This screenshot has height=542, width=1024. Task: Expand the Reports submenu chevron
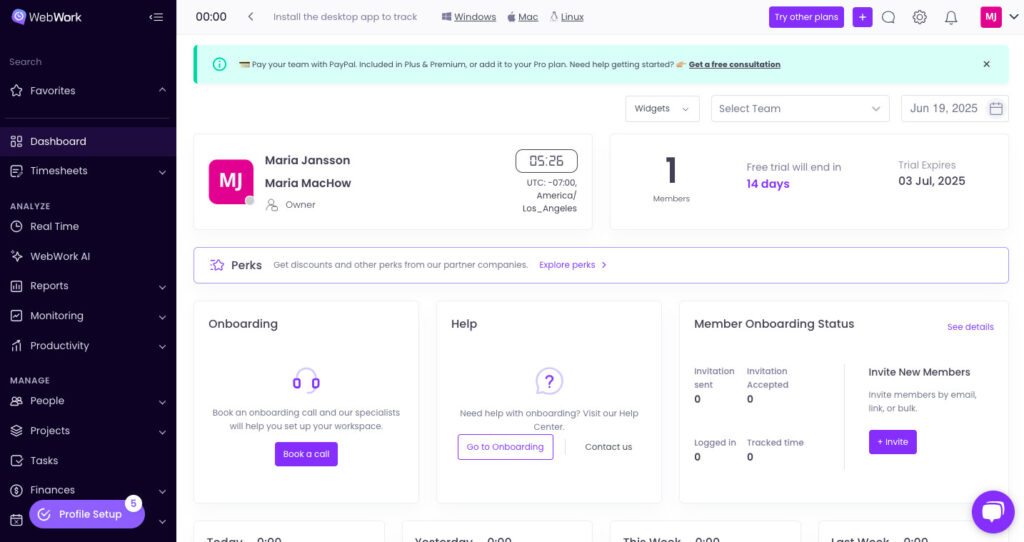162,287
